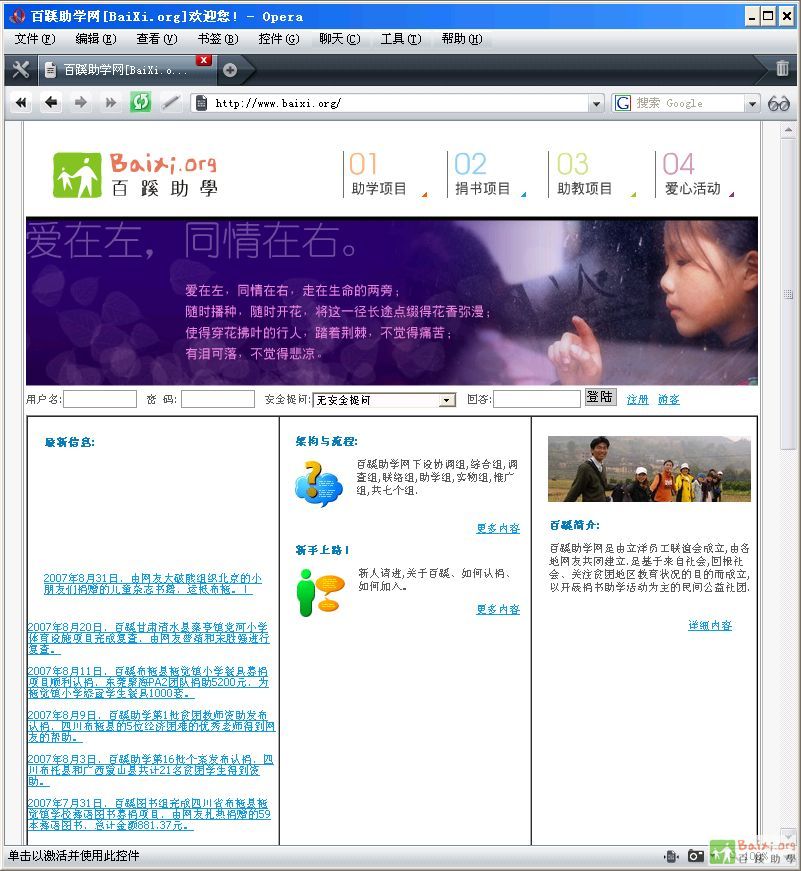Image resolution: width=801 pixels, height=871 pixels.
Task: Click the new tab plus button
Action: pos(230,70)
